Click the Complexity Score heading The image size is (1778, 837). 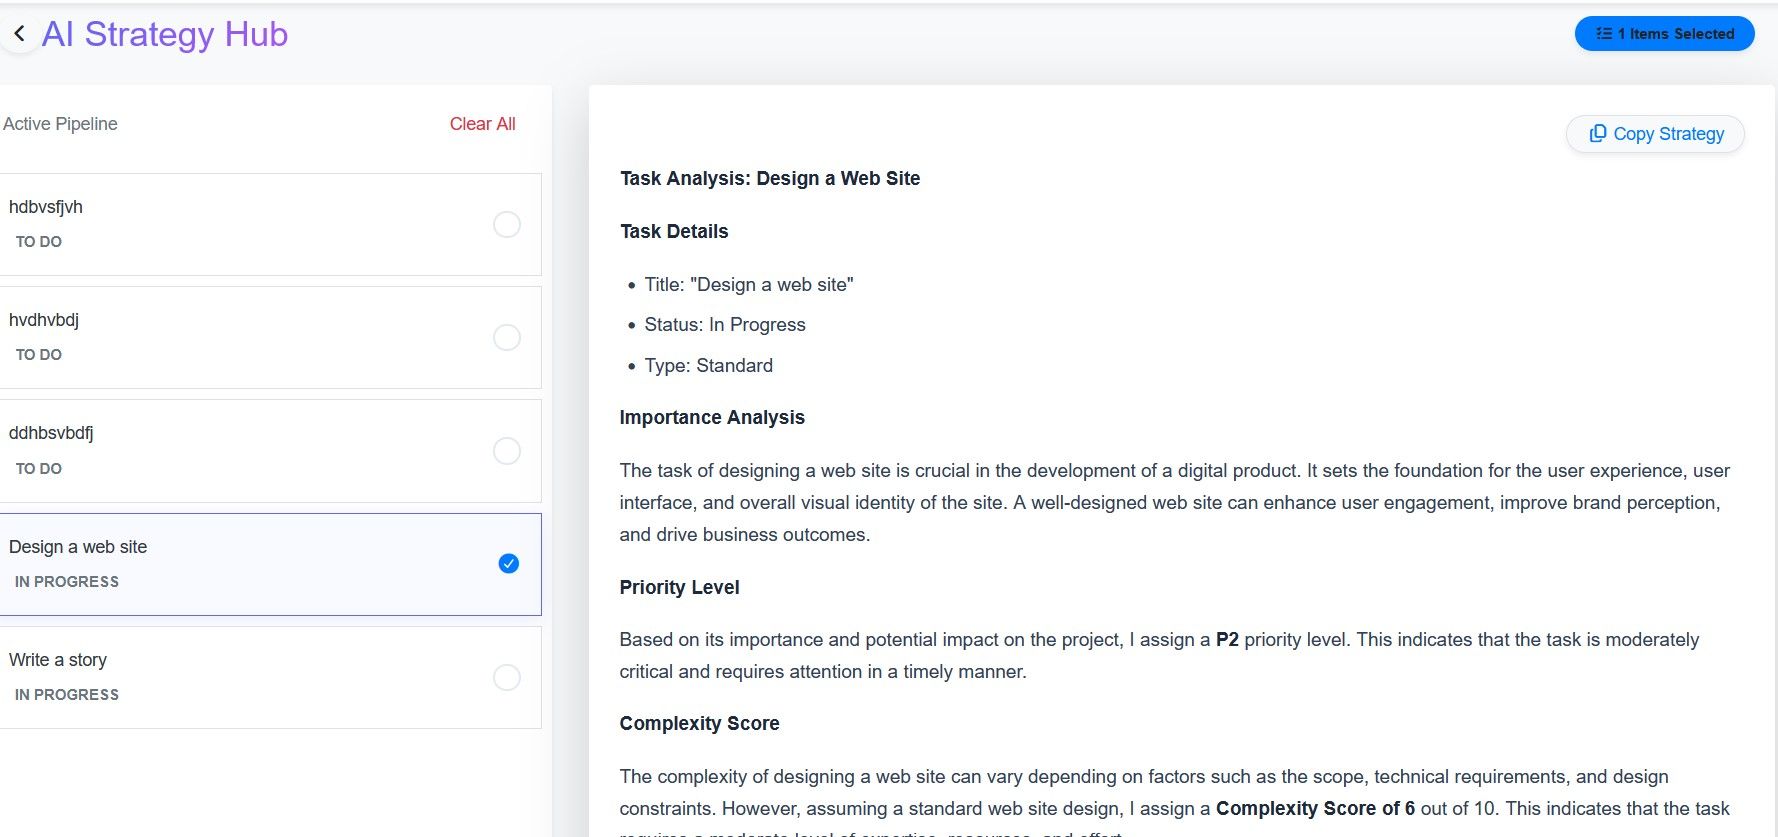pyautogui.click(x=699, y=723)
